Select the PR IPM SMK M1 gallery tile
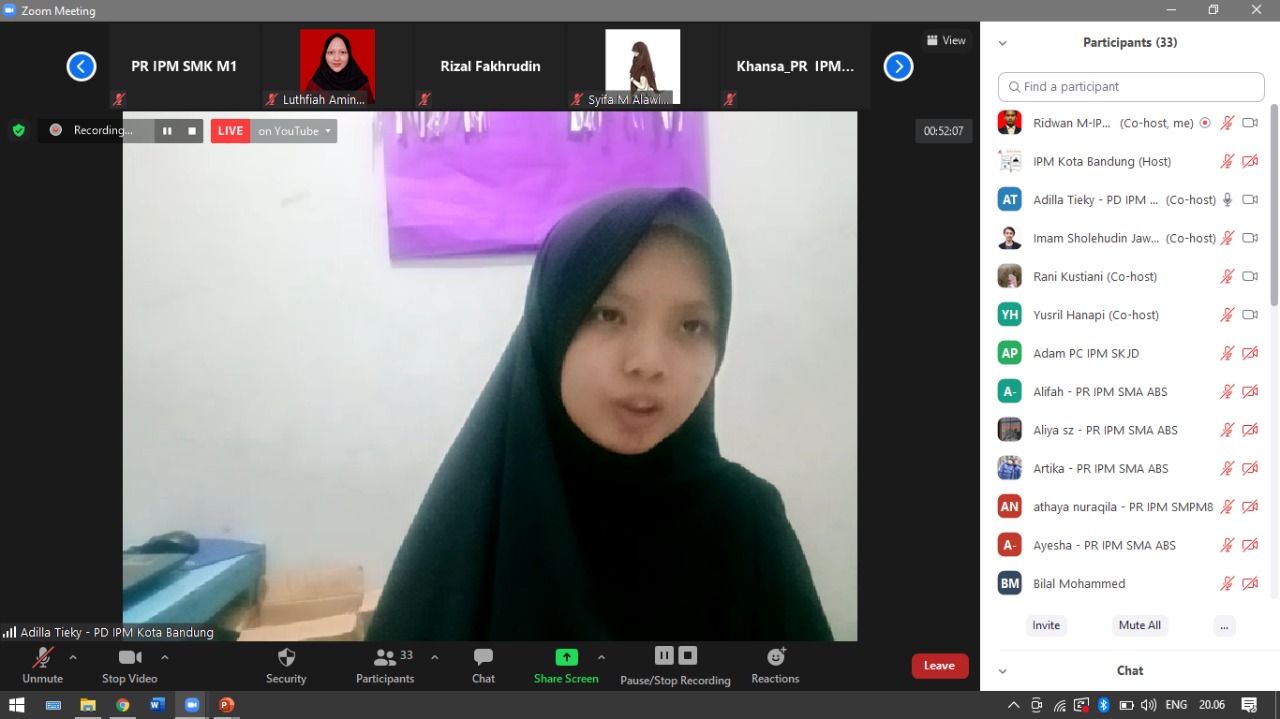This screenshot has width=1280, height=719. pyautogui.click(x=184, y=67)
